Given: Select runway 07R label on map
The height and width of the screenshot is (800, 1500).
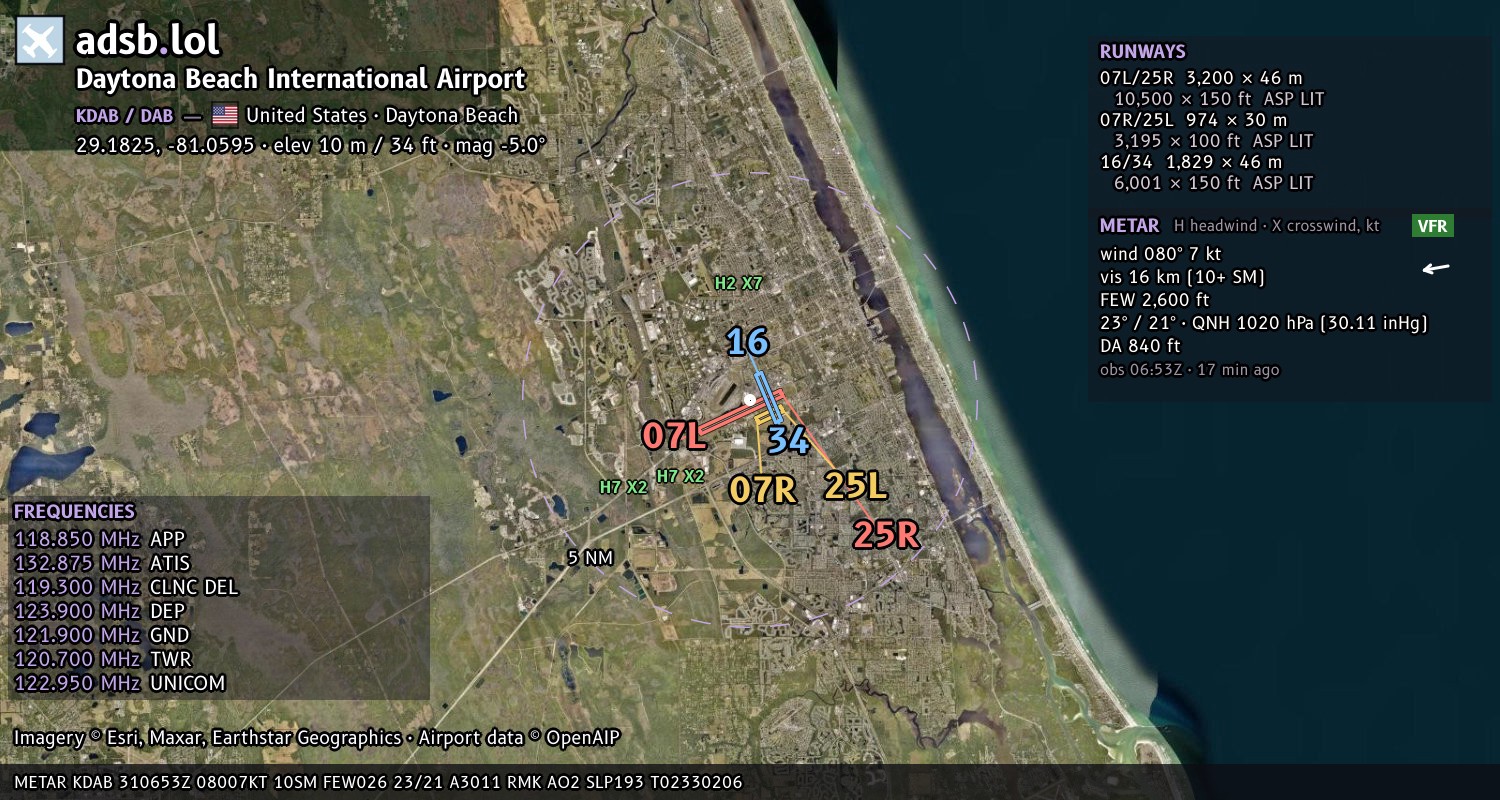Looking at the screenshot, I should tap(762, 489).
